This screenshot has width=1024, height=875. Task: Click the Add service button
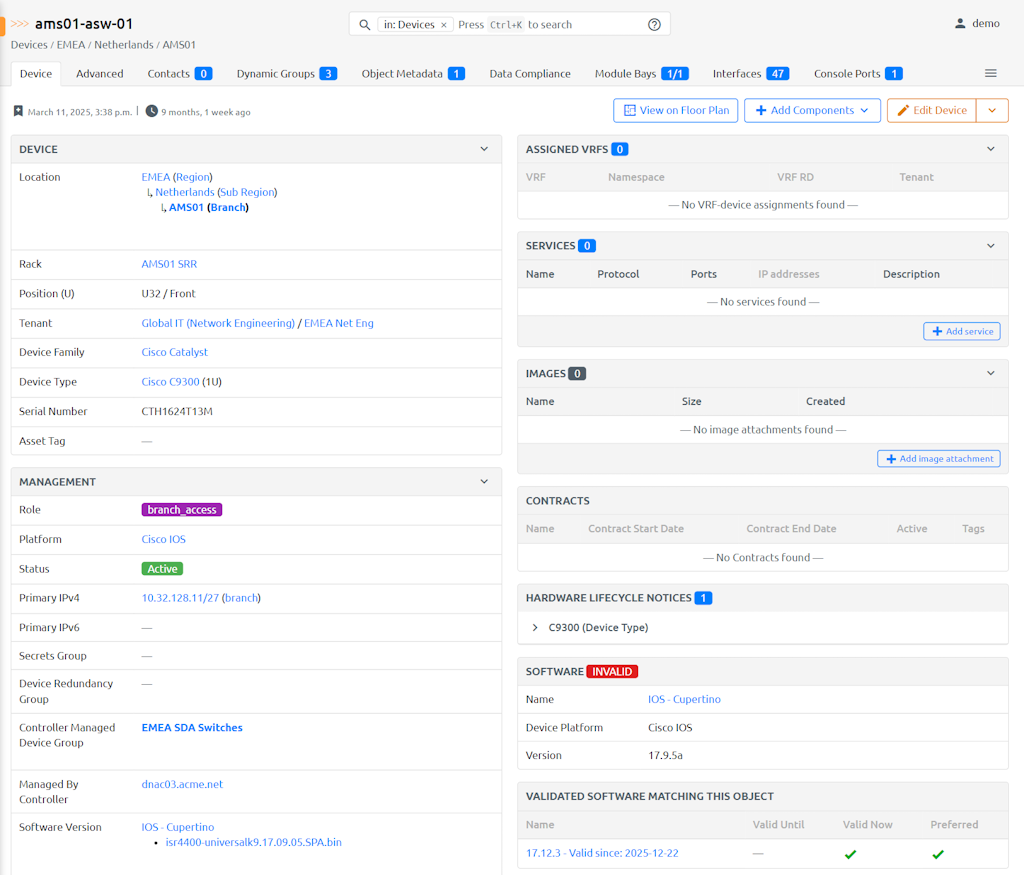pyautogui.click(x=961, y=331)
